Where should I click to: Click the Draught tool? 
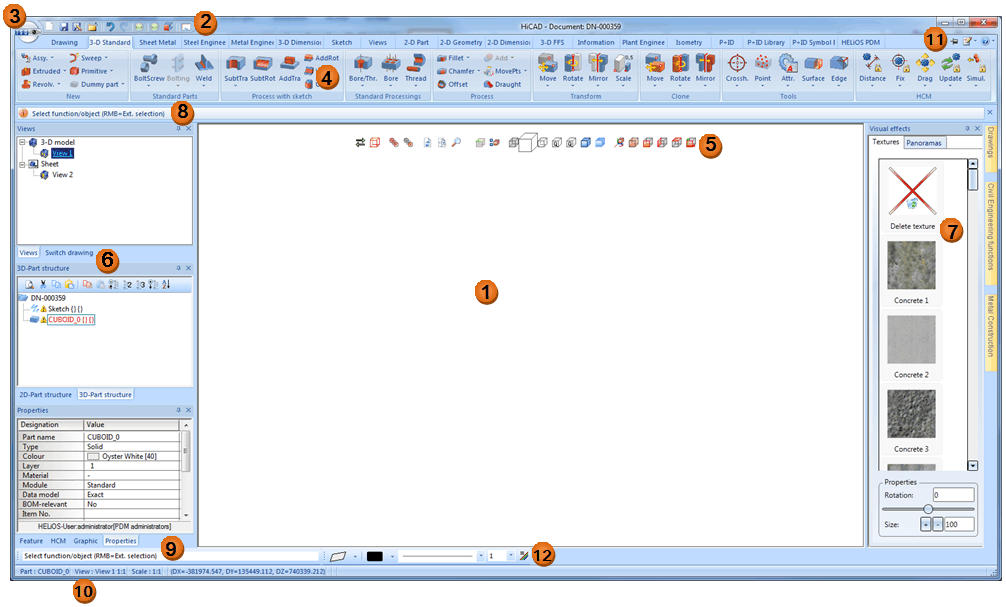click(x=502, y=84)
